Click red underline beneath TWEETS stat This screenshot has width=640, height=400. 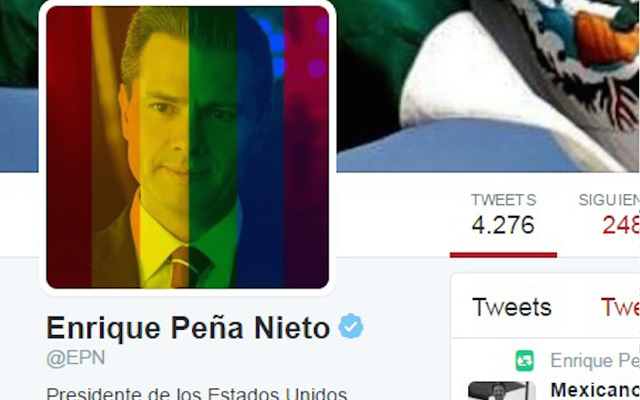503,255
